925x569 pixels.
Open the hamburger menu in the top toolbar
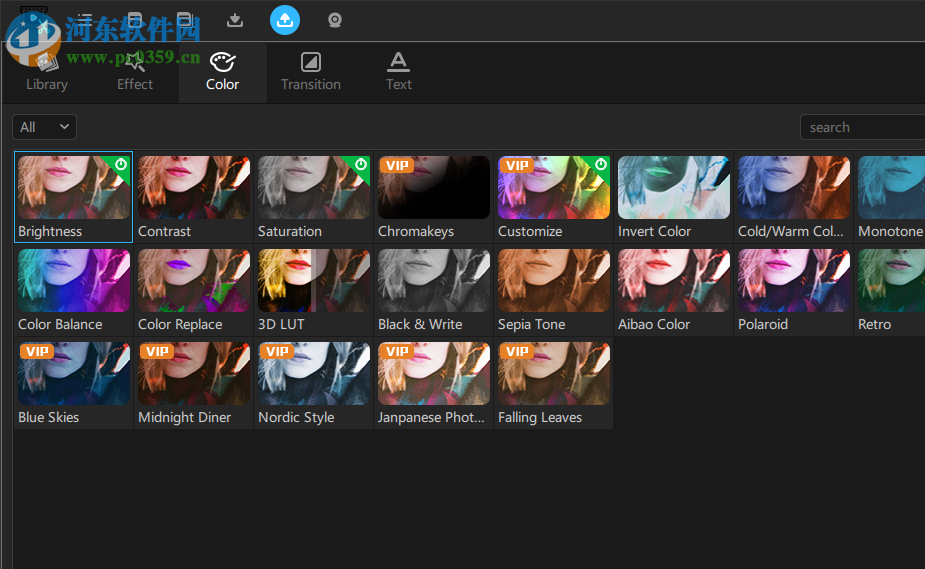point(85,19)
